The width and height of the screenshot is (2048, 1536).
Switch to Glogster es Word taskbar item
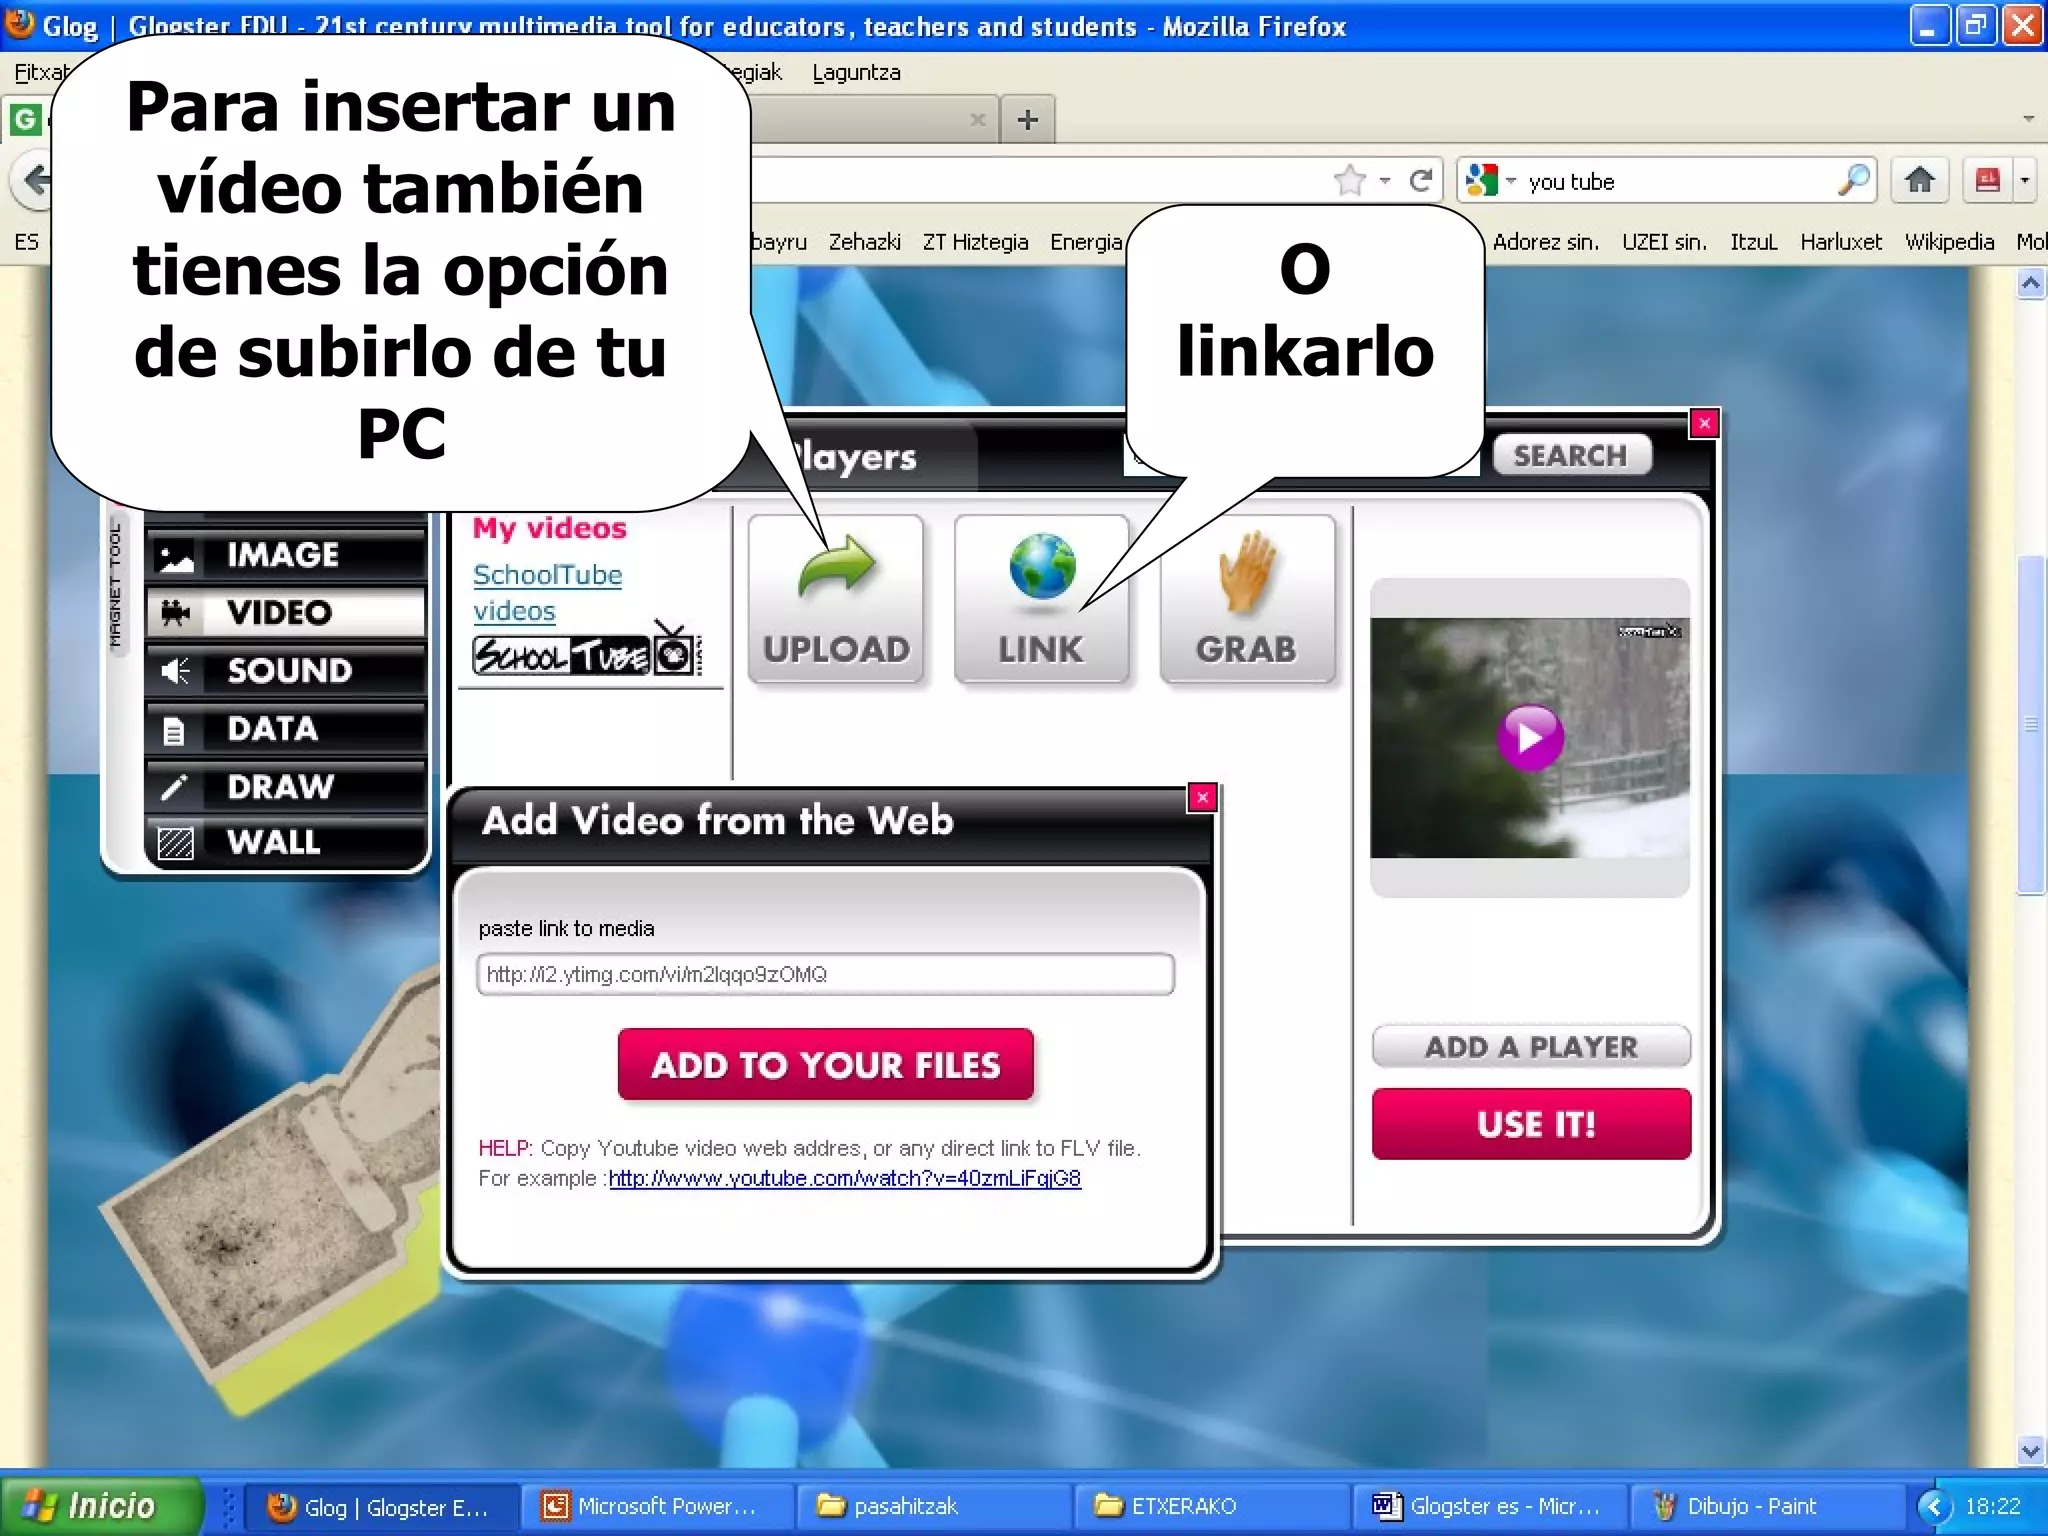coord(1488,1506)
